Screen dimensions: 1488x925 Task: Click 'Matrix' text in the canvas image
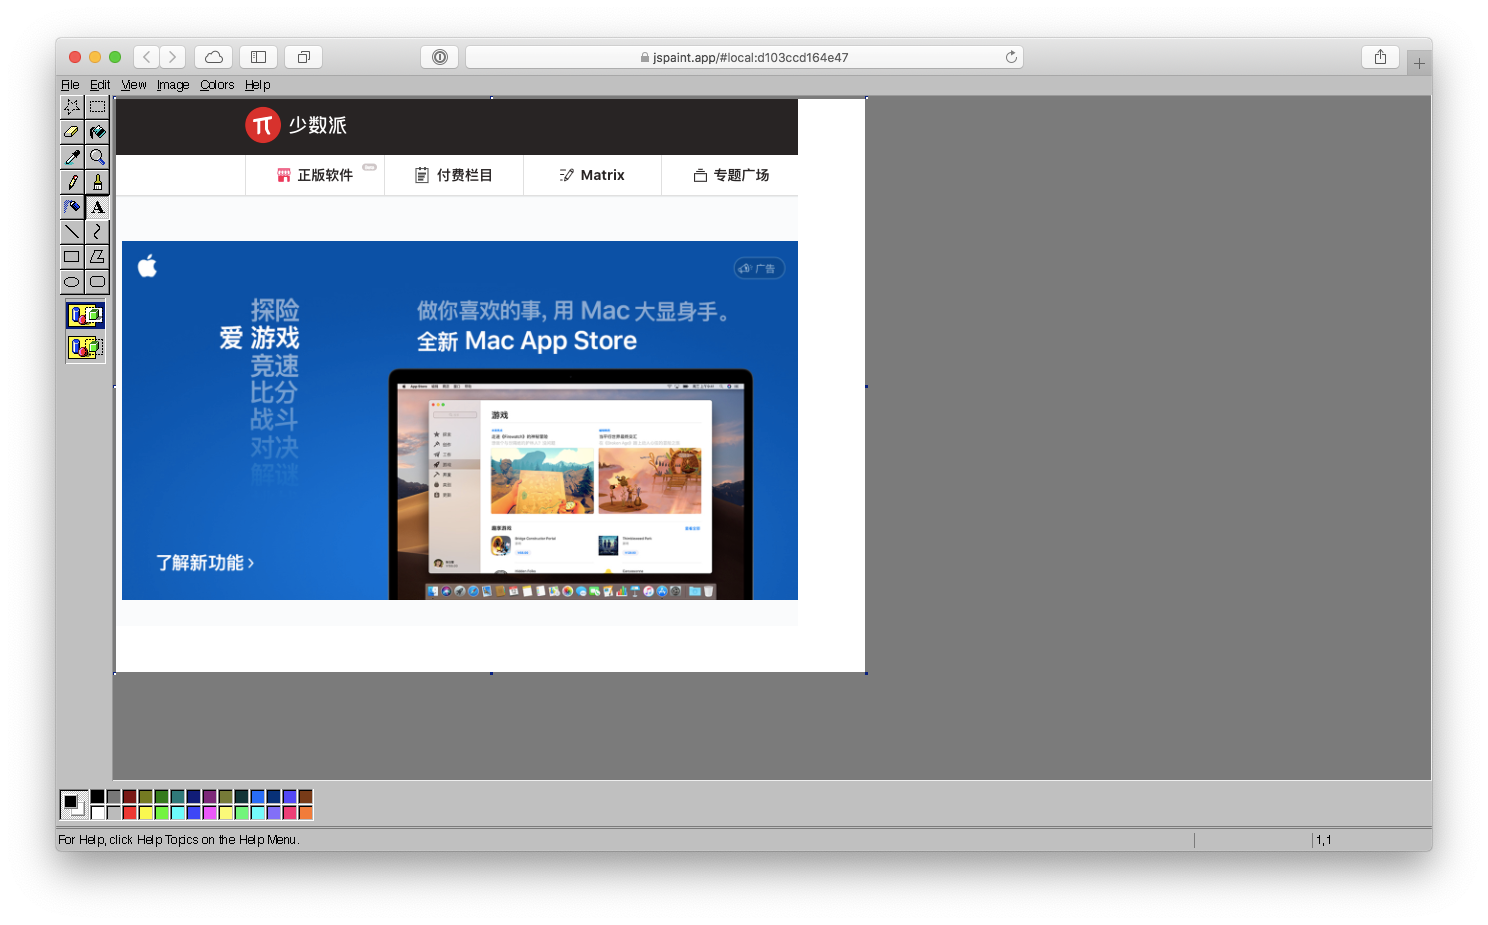(602, 175)
